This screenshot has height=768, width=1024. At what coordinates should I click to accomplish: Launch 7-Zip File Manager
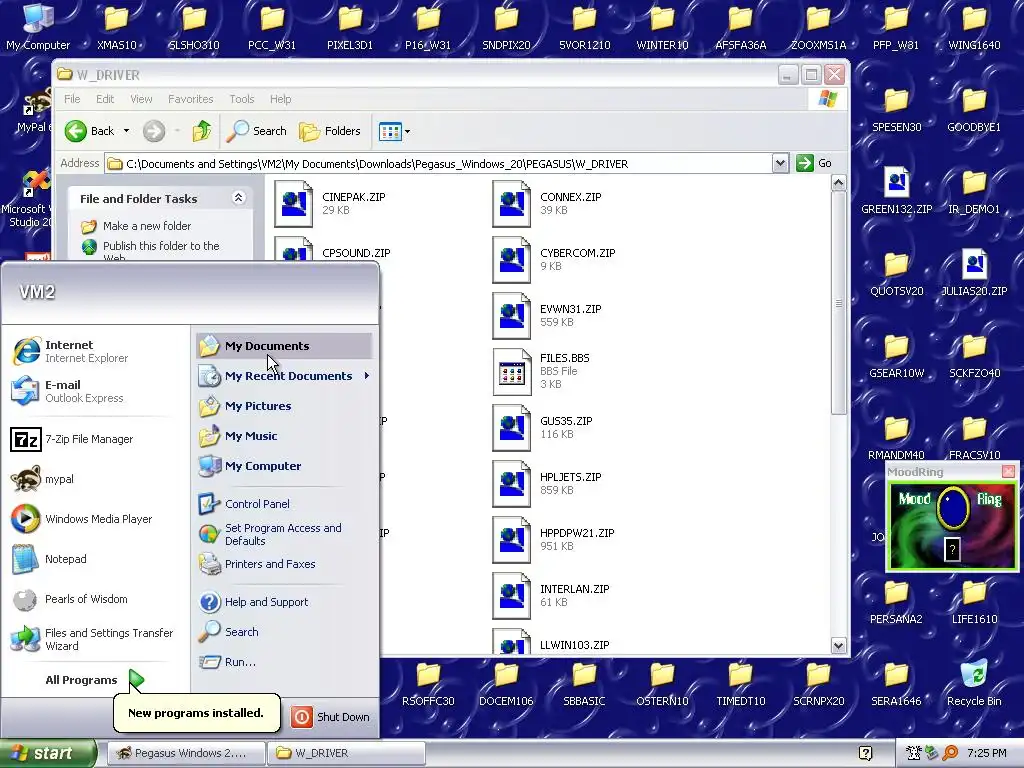tap(72, 440)
